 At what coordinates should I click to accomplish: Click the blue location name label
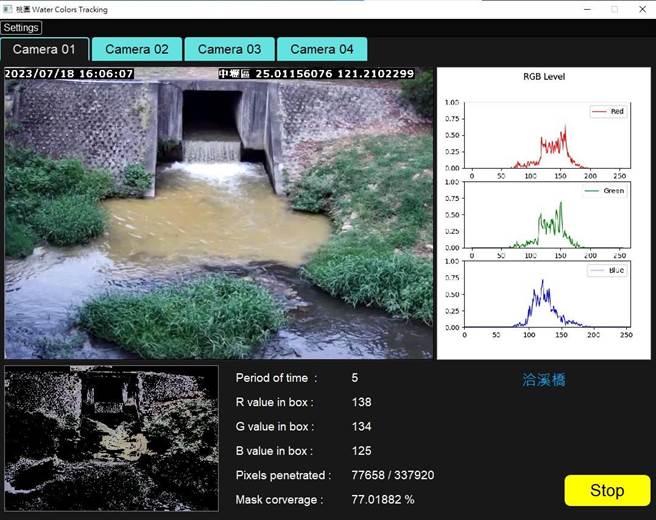[x=543, y=380]
